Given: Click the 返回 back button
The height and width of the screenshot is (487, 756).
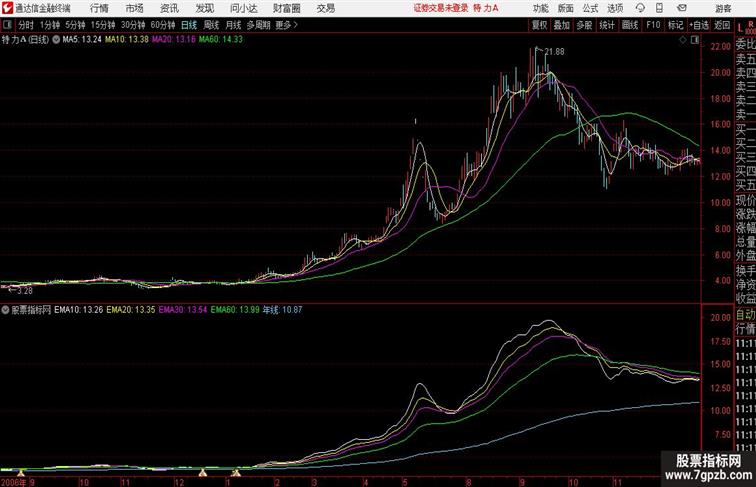Looking at the screenshot, I should (722, 25).
